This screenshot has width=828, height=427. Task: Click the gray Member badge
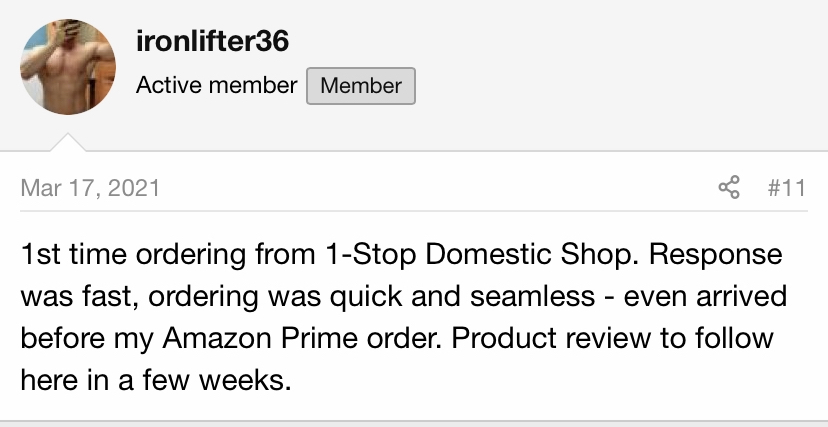tap(361, 86)
